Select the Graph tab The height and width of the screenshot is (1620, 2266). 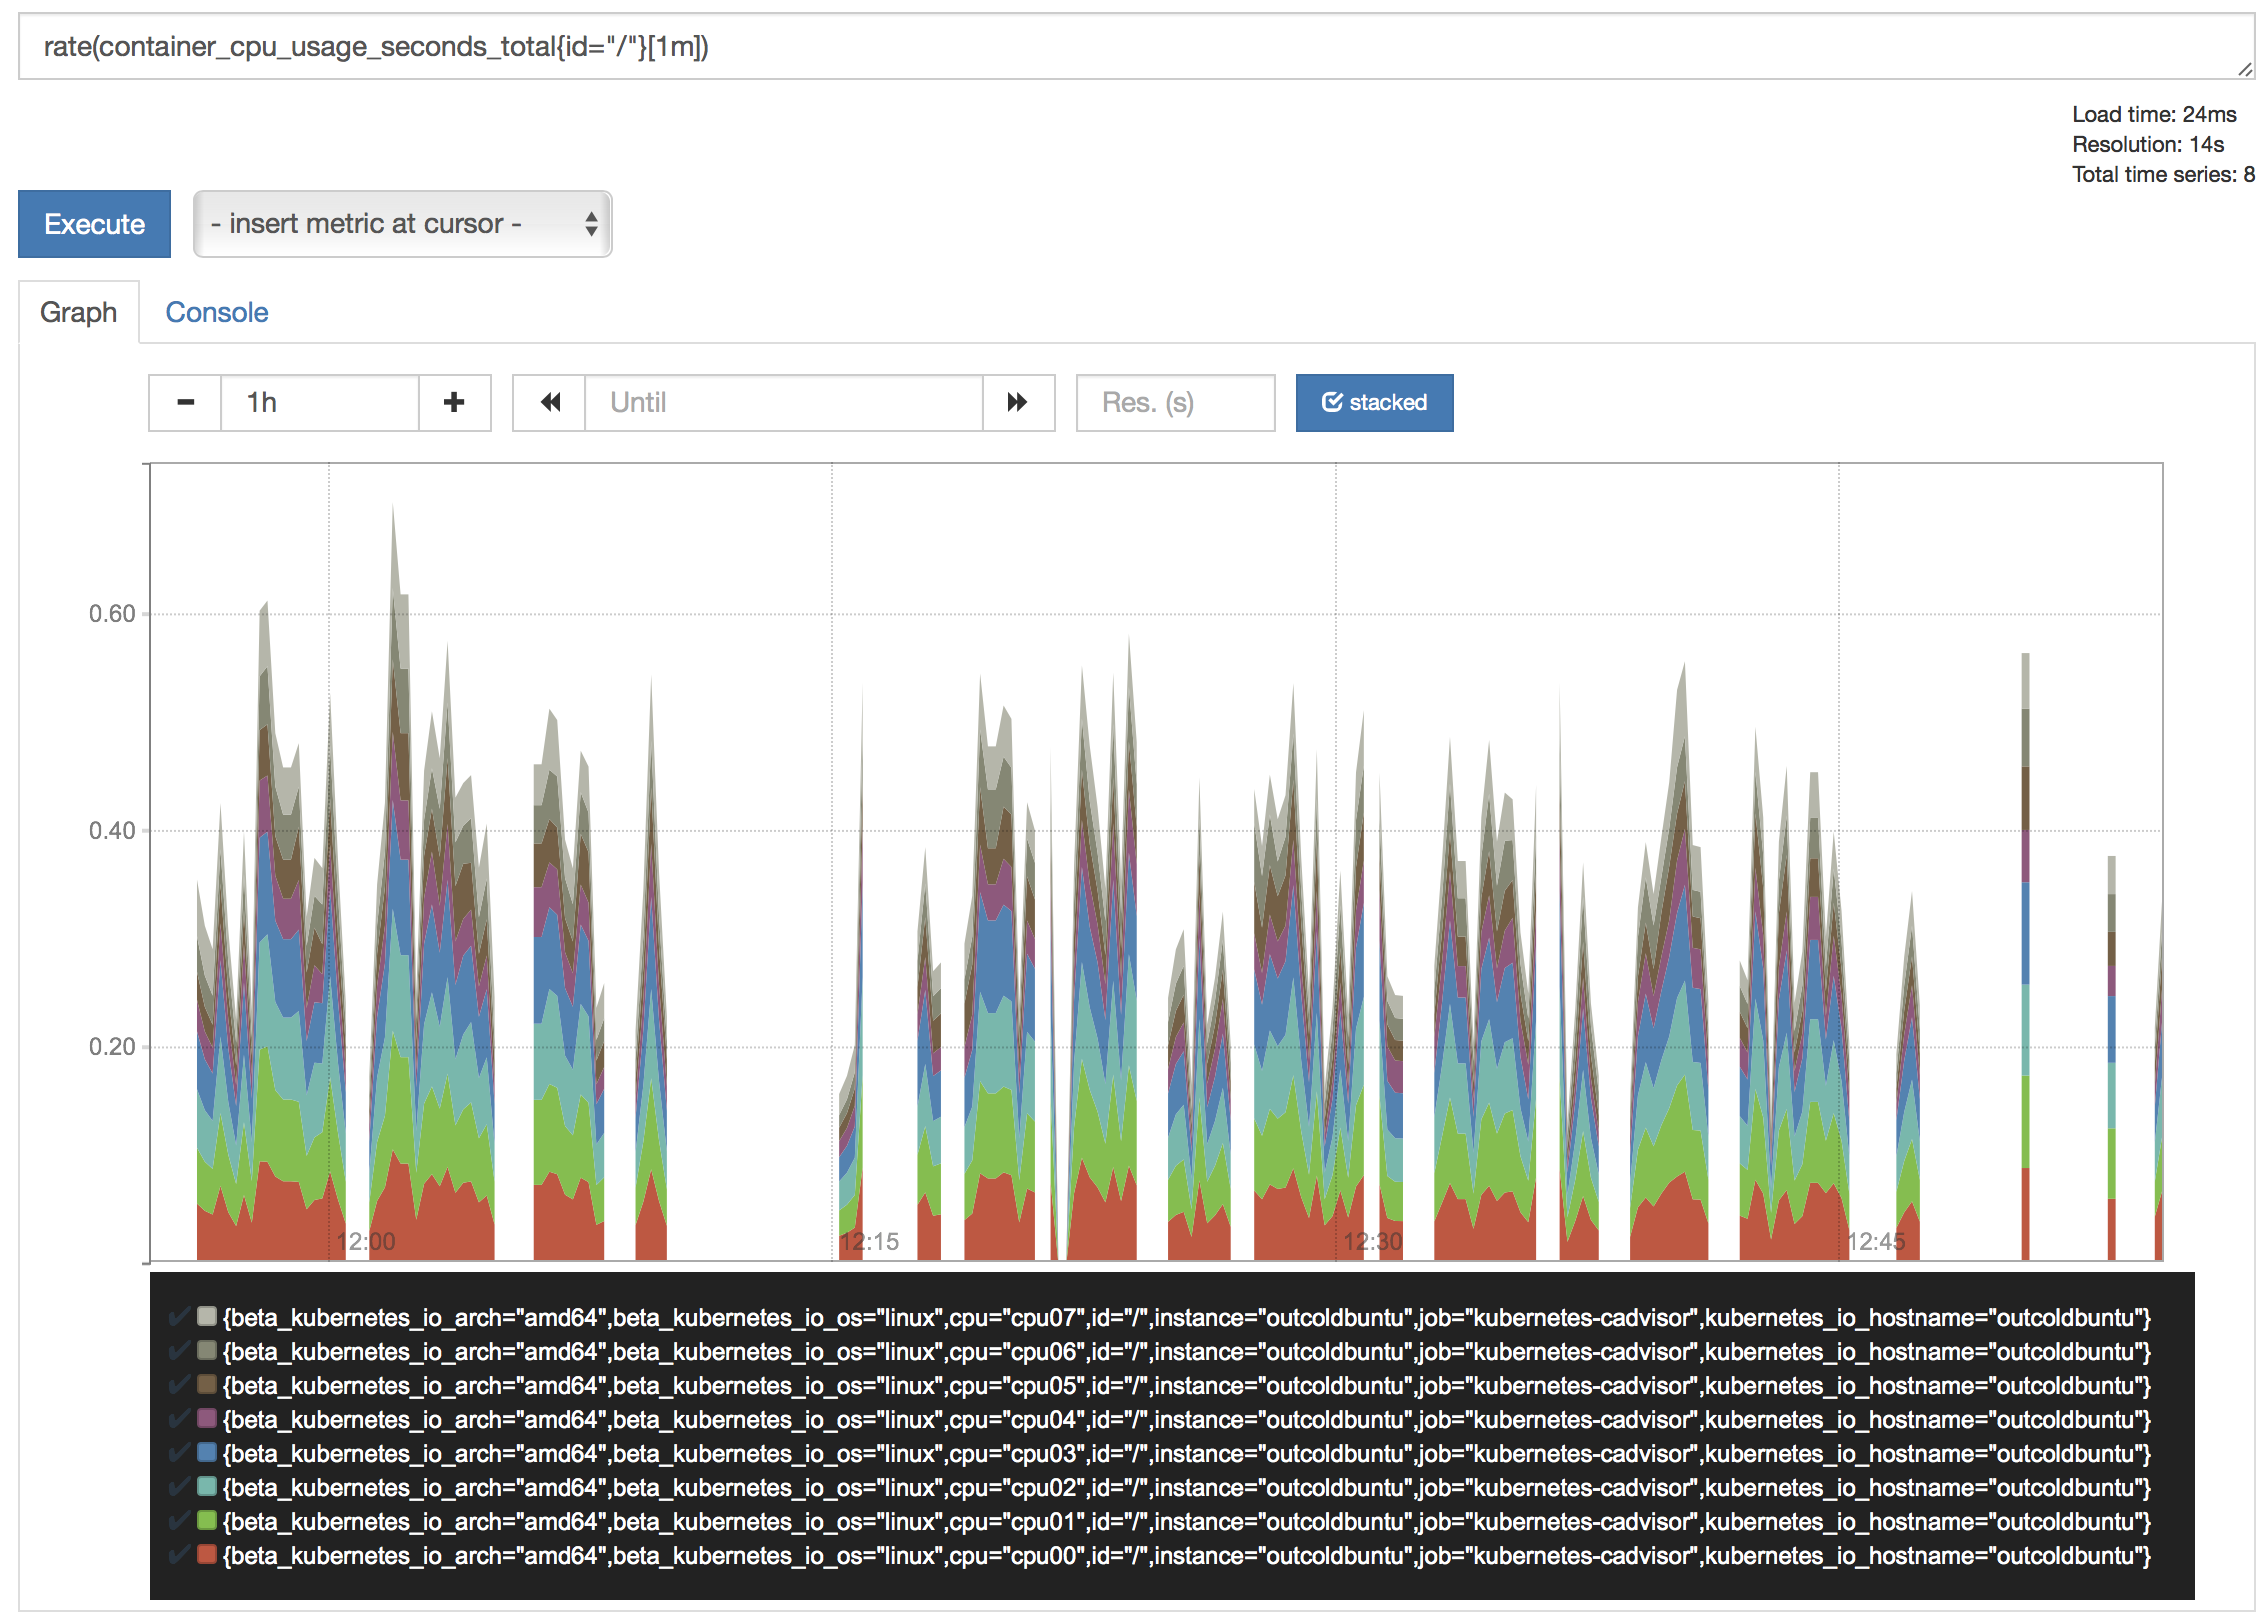(x=79, y=313)
